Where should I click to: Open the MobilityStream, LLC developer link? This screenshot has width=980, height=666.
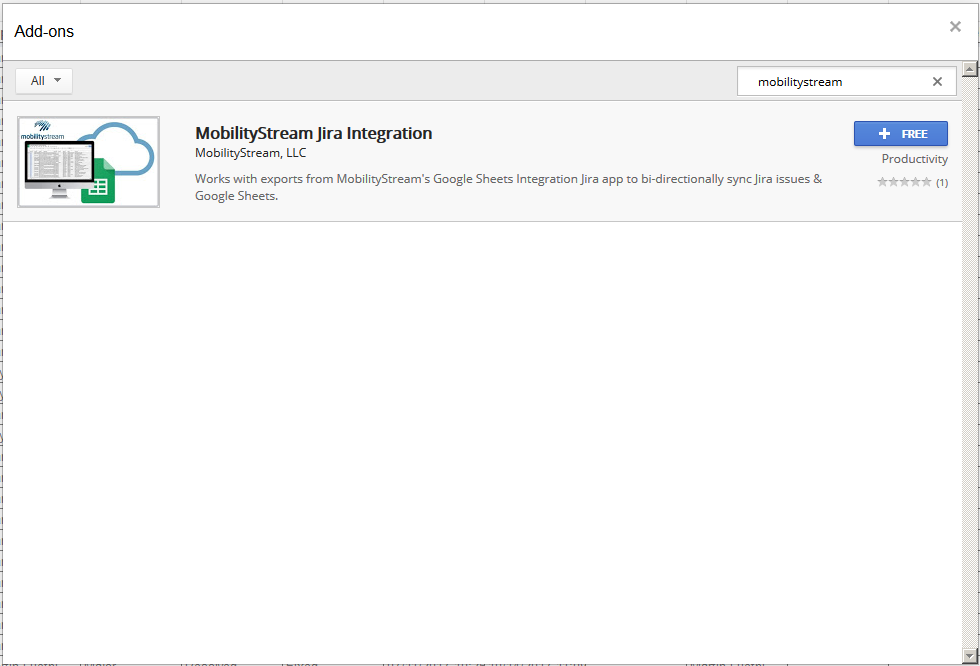click(x=250, y=153)
